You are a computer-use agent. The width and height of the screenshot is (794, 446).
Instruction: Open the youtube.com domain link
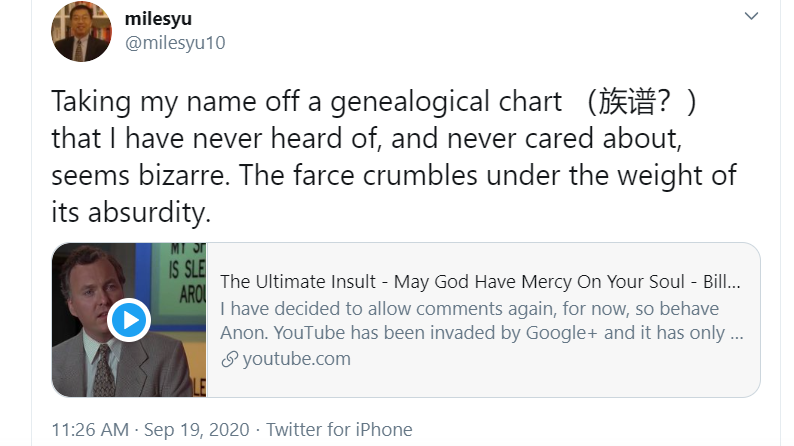pyautogui.click(x=296, y=359)
